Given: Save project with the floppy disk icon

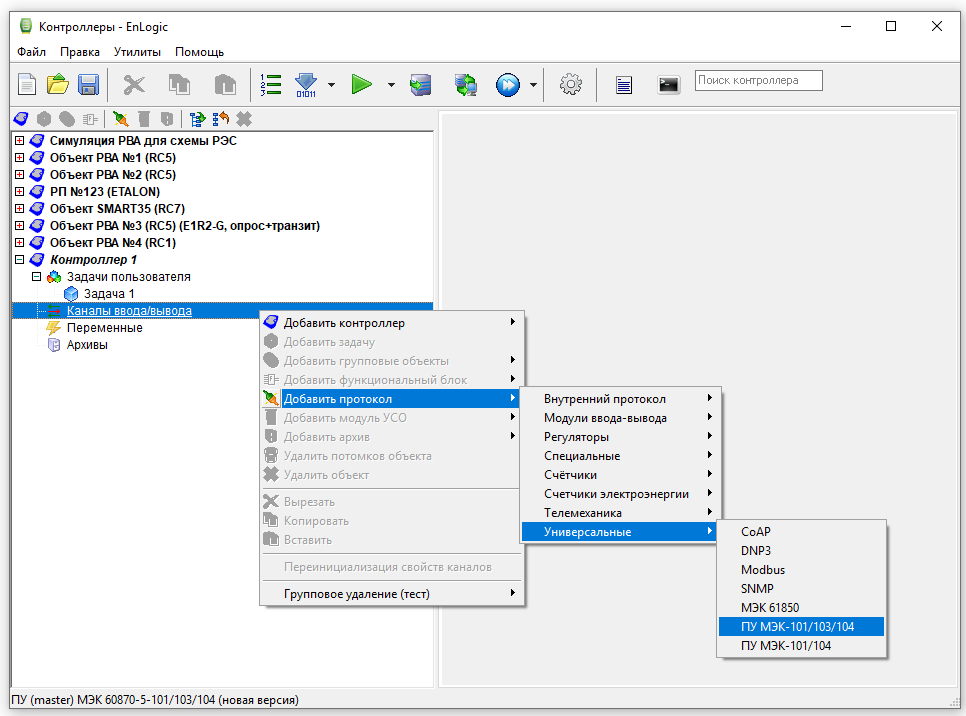Looking at the screenshot, I should (88, 85).
